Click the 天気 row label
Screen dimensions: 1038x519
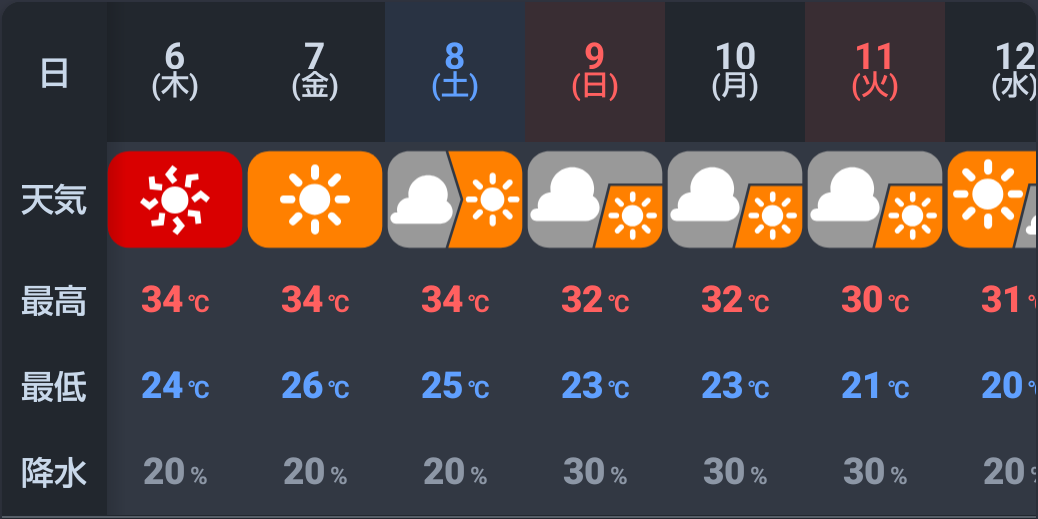click(x=54, y=200)
